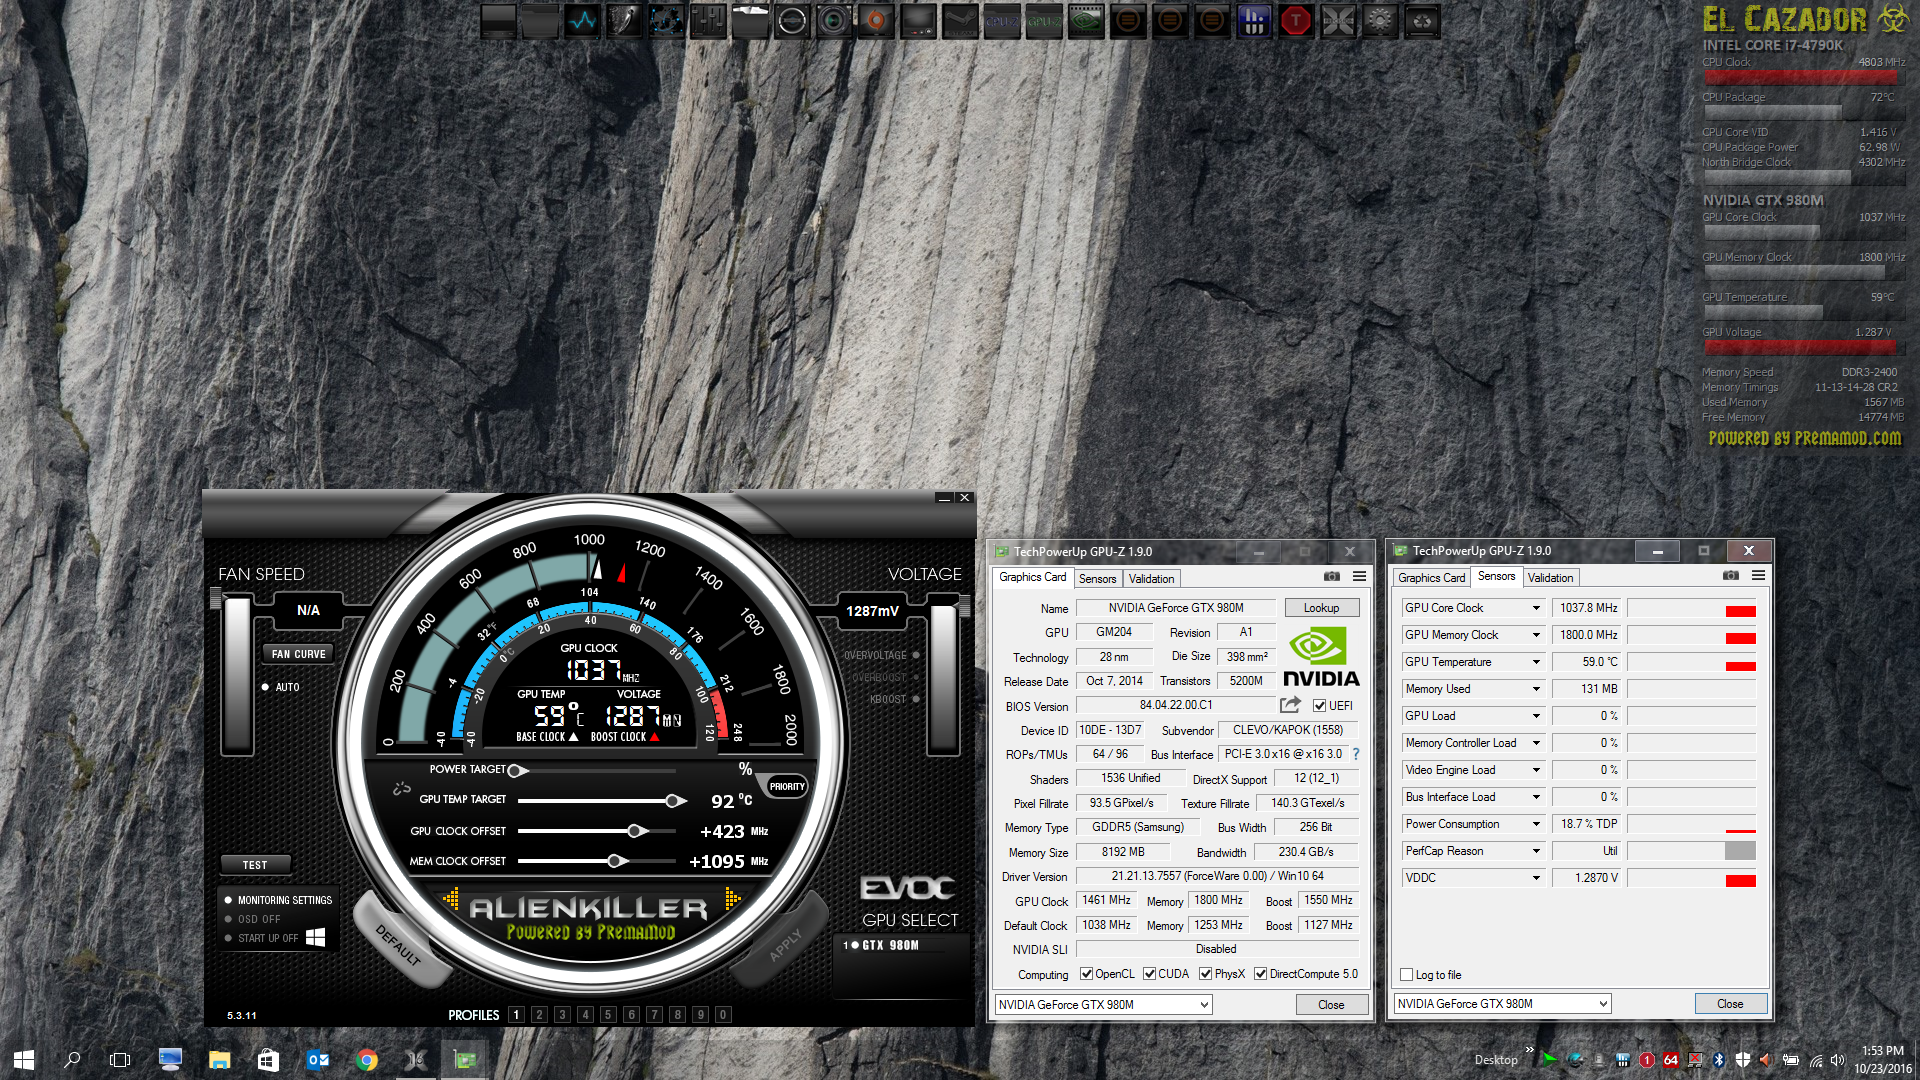1920x1080 pixels.
Task: Click the FAN CURVE button
Action: (x=298, y=654)
